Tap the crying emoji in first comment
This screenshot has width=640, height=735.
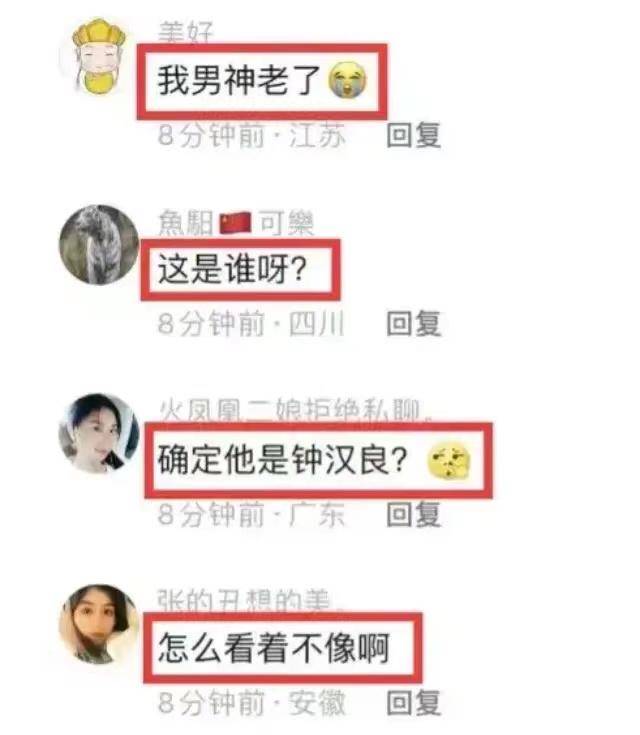[347, 81]
